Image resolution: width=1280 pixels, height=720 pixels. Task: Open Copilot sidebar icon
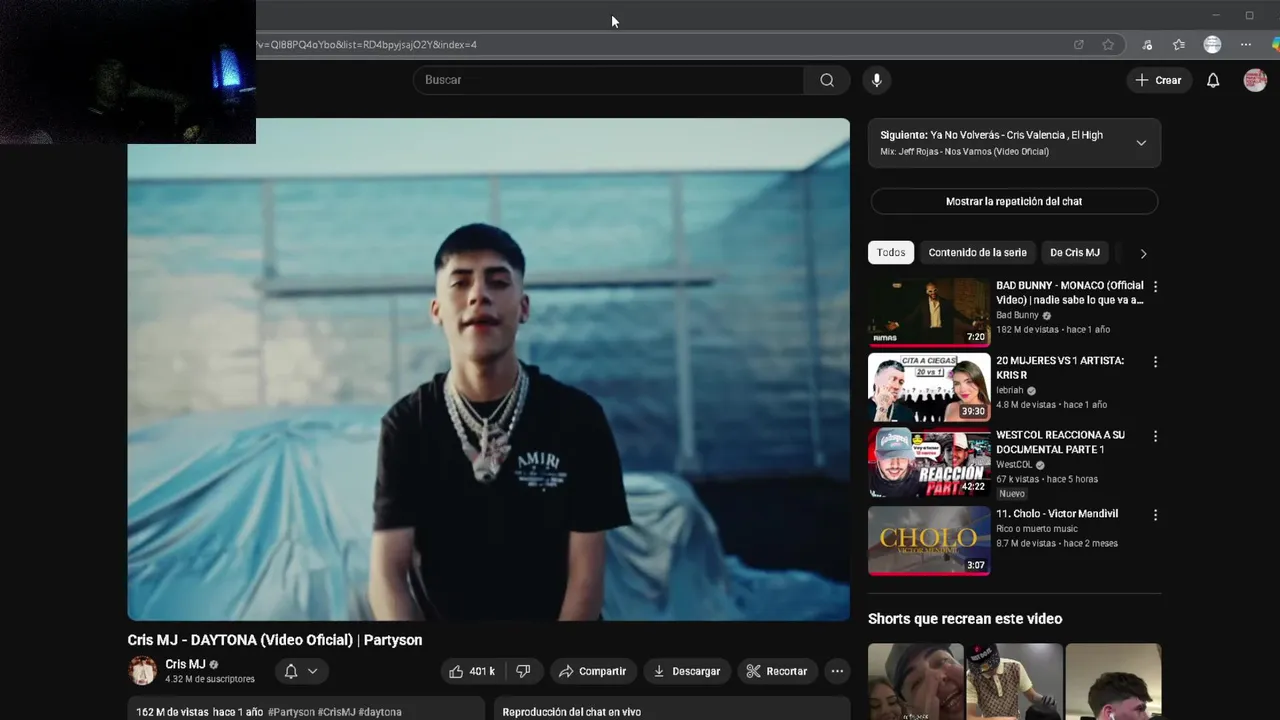[1275, 44]
